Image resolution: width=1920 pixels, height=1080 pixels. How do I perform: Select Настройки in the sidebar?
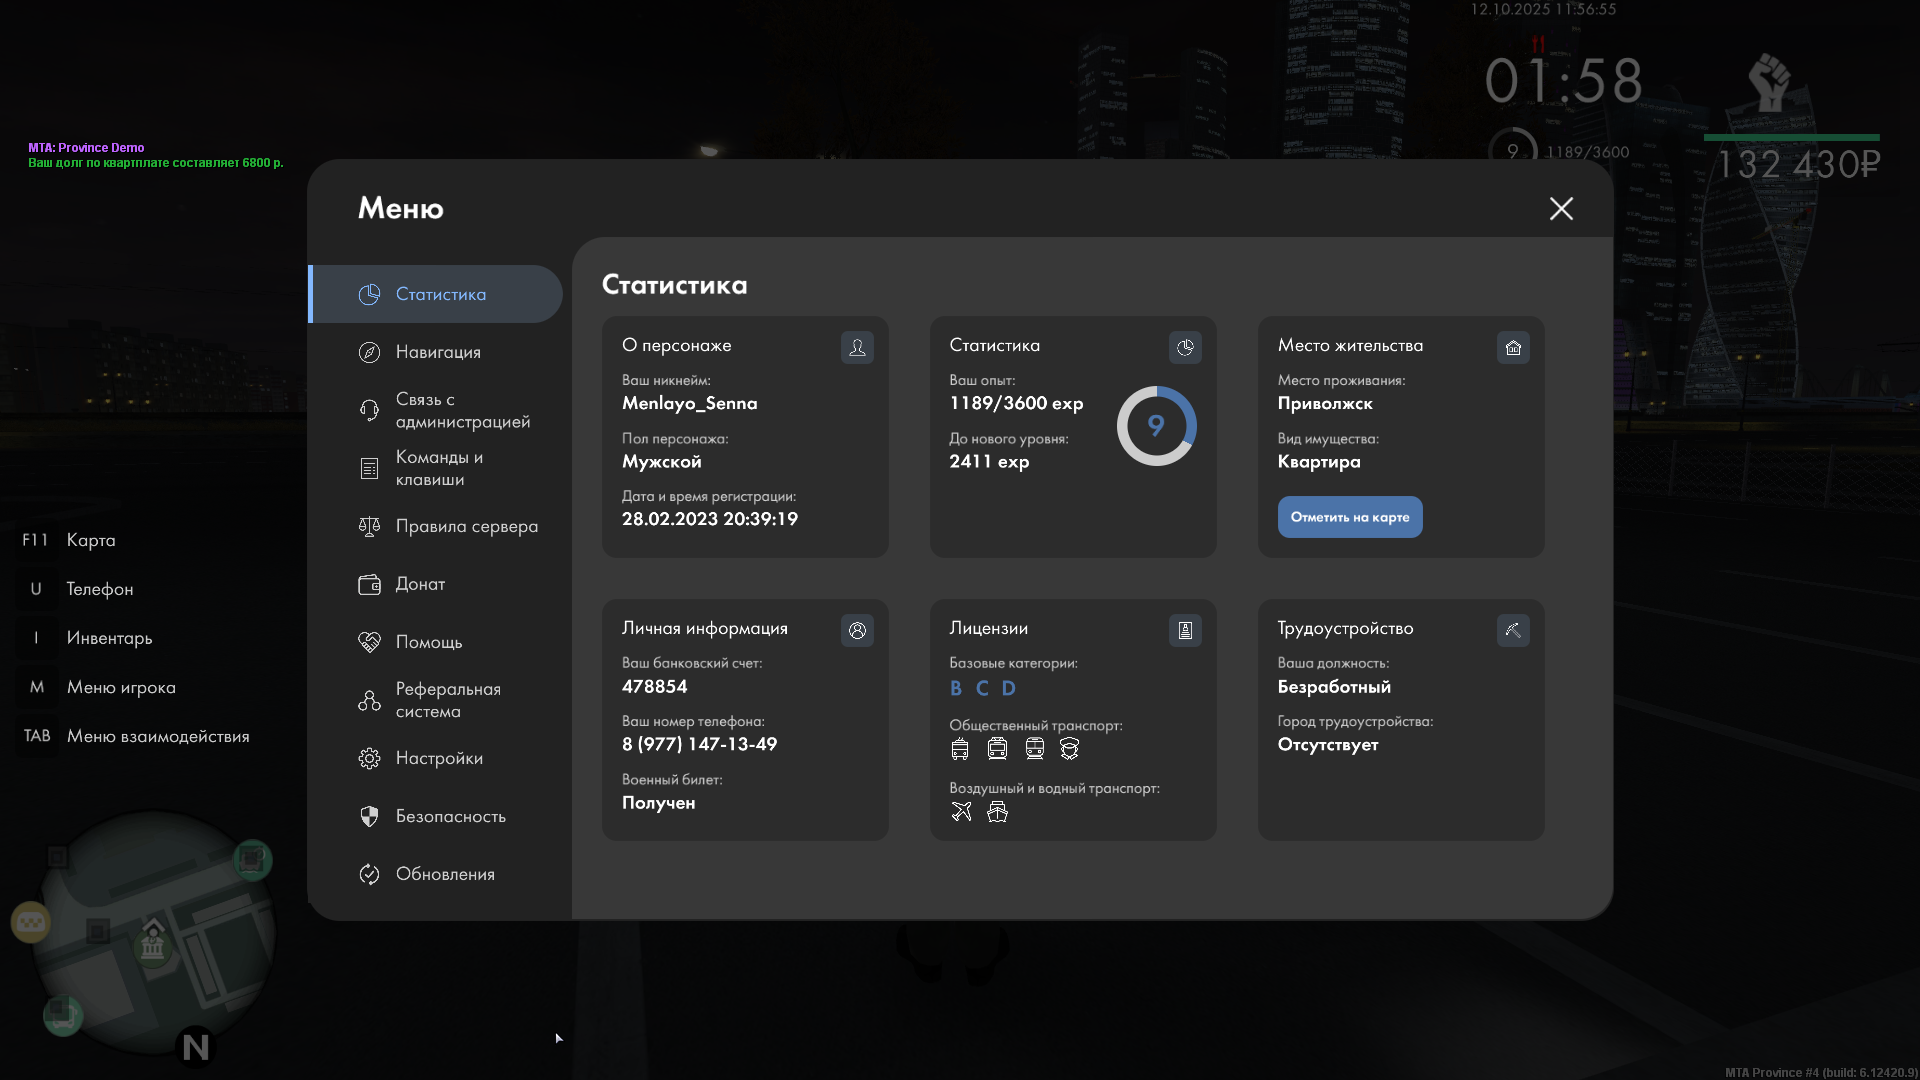(x=438, y=758)
